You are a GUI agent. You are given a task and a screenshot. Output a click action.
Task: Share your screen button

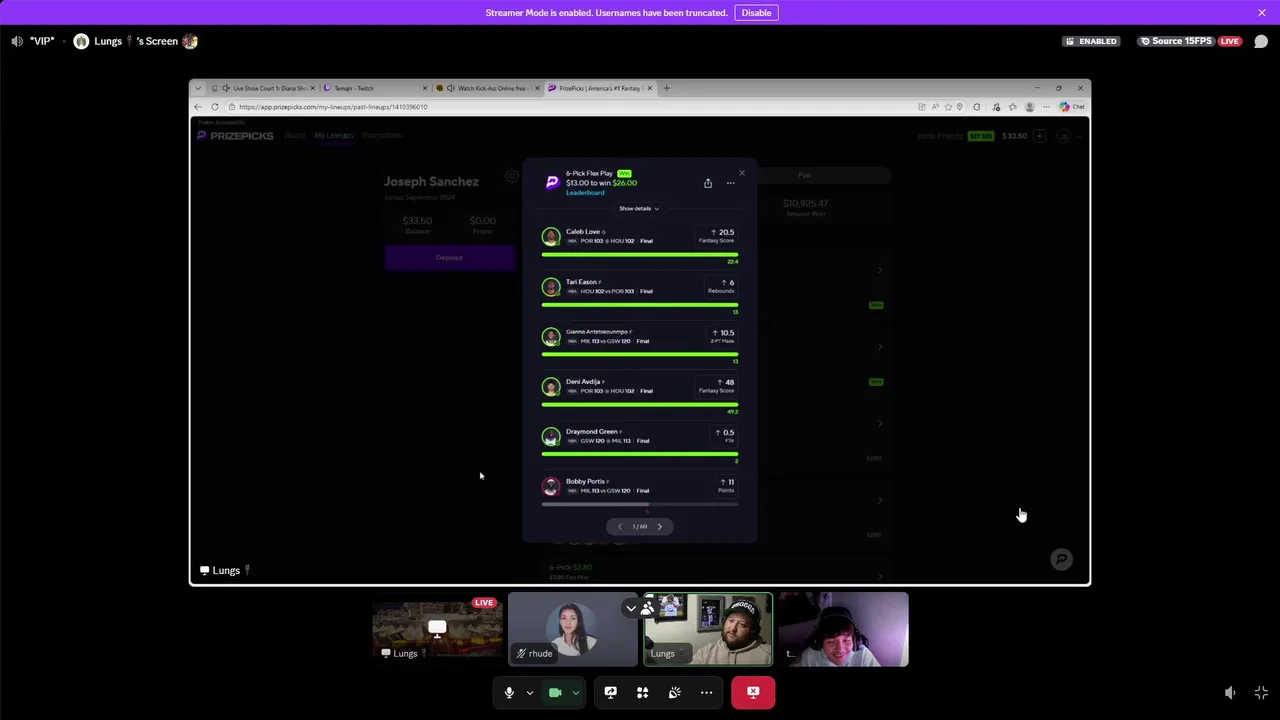611,692
